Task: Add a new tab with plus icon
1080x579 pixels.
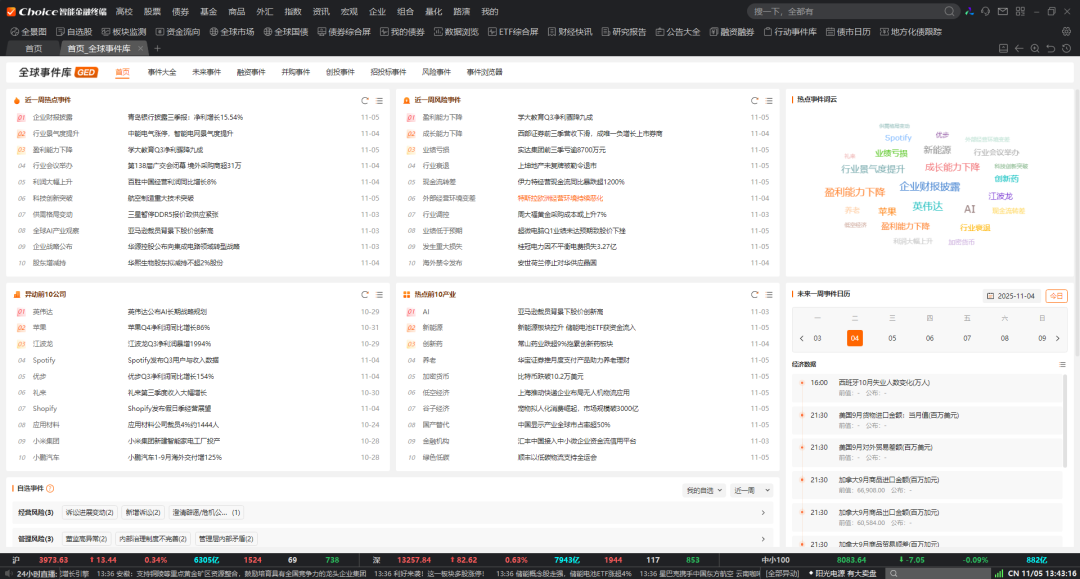Action: [x=157, y=48]
